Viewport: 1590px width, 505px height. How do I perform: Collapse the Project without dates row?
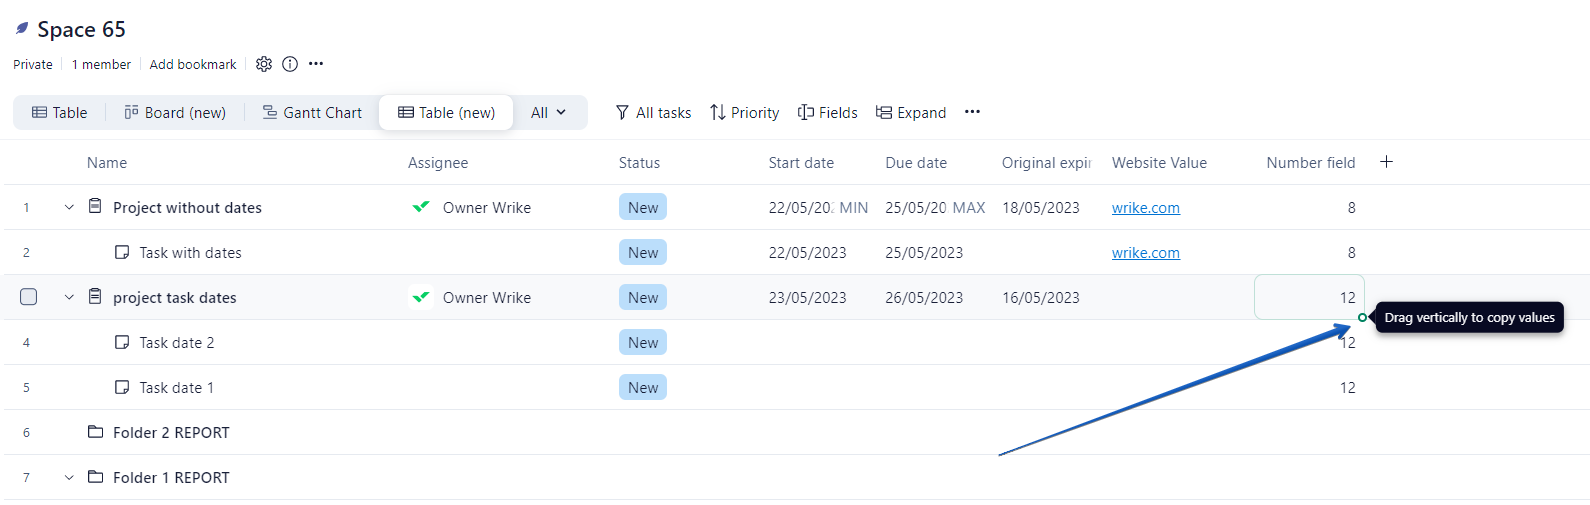tap(69, 208)
